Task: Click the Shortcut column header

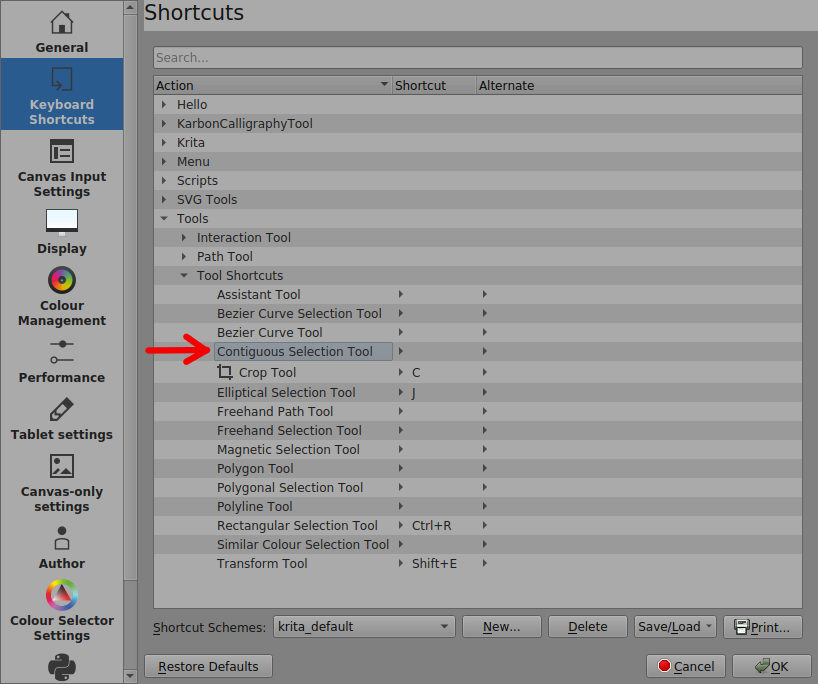Action: [434, 86]
